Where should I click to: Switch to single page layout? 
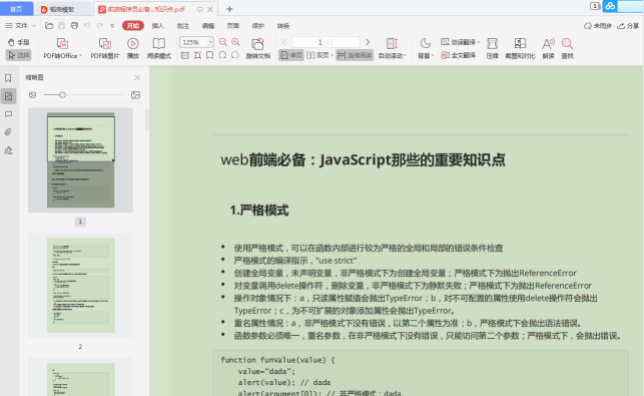coord(291,55)
